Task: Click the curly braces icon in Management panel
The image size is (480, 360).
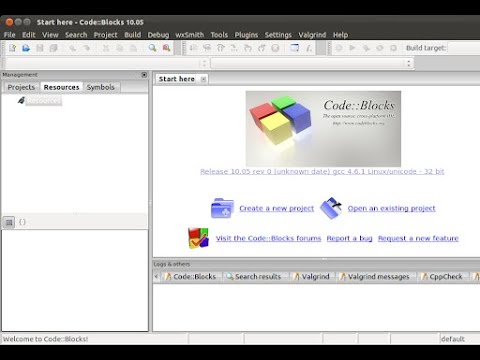Action: [x=22, y=222]
